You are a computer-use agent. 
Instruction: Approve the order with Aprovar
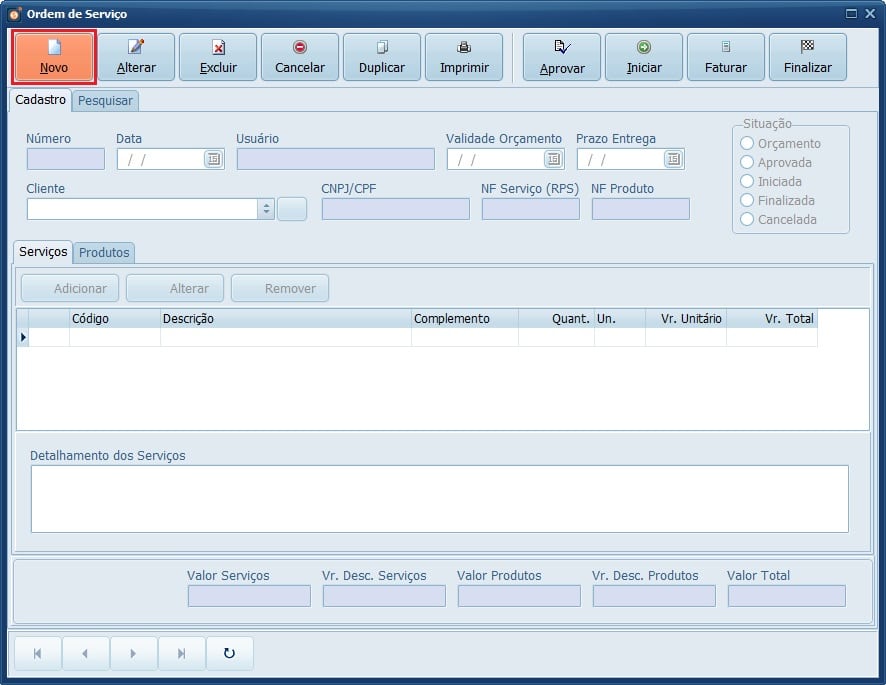(x=562, y=57)
